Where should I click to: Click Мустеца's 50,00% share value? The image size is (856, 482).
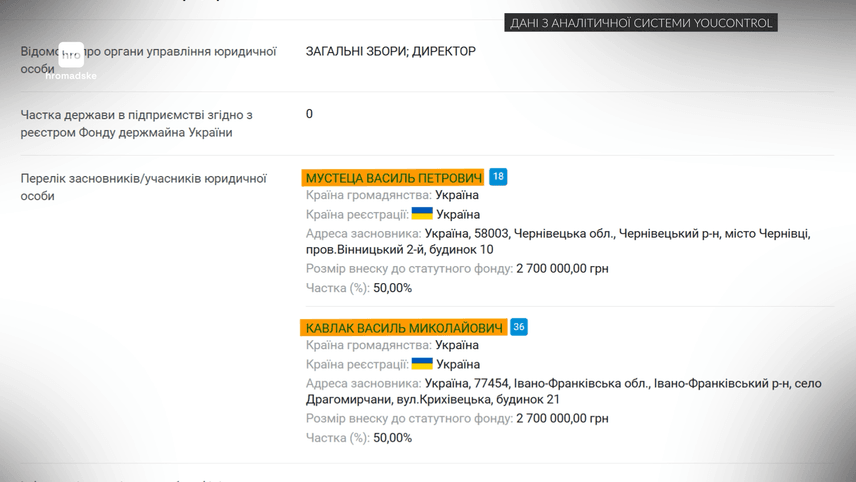click(x=392, y=288)
